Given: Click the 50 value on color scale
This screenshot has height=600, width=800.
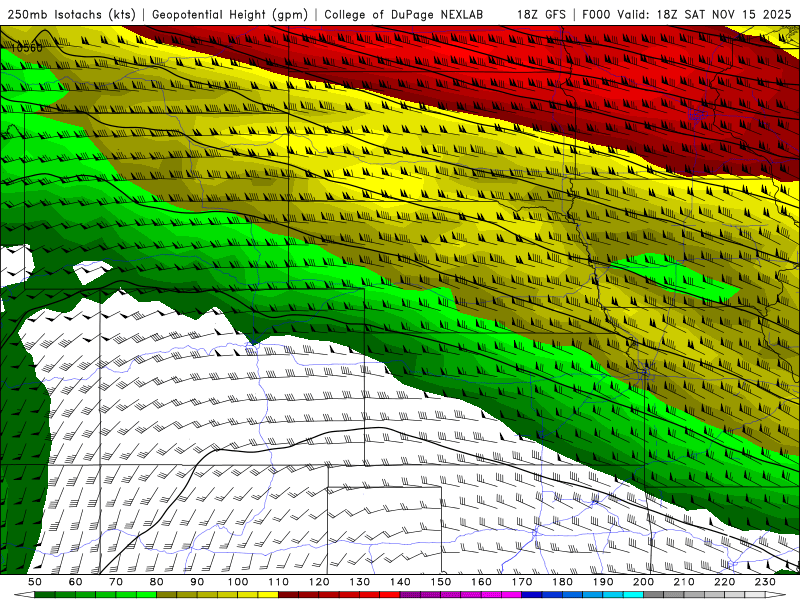Looking at the screenshot, I should pyautogui.click(x=35, y=582).
